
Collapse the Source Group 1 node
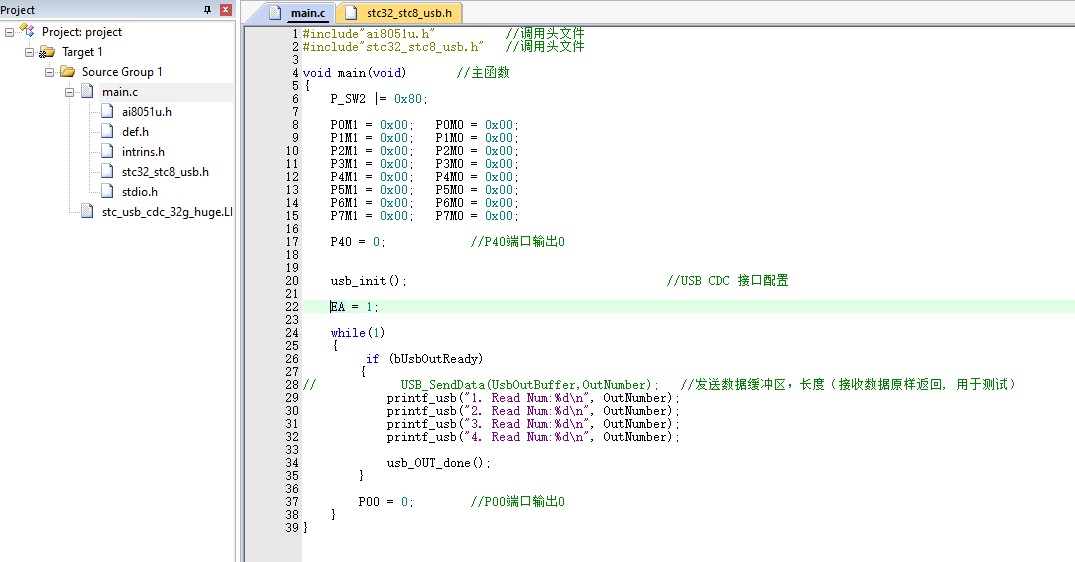tap(49, 72)
